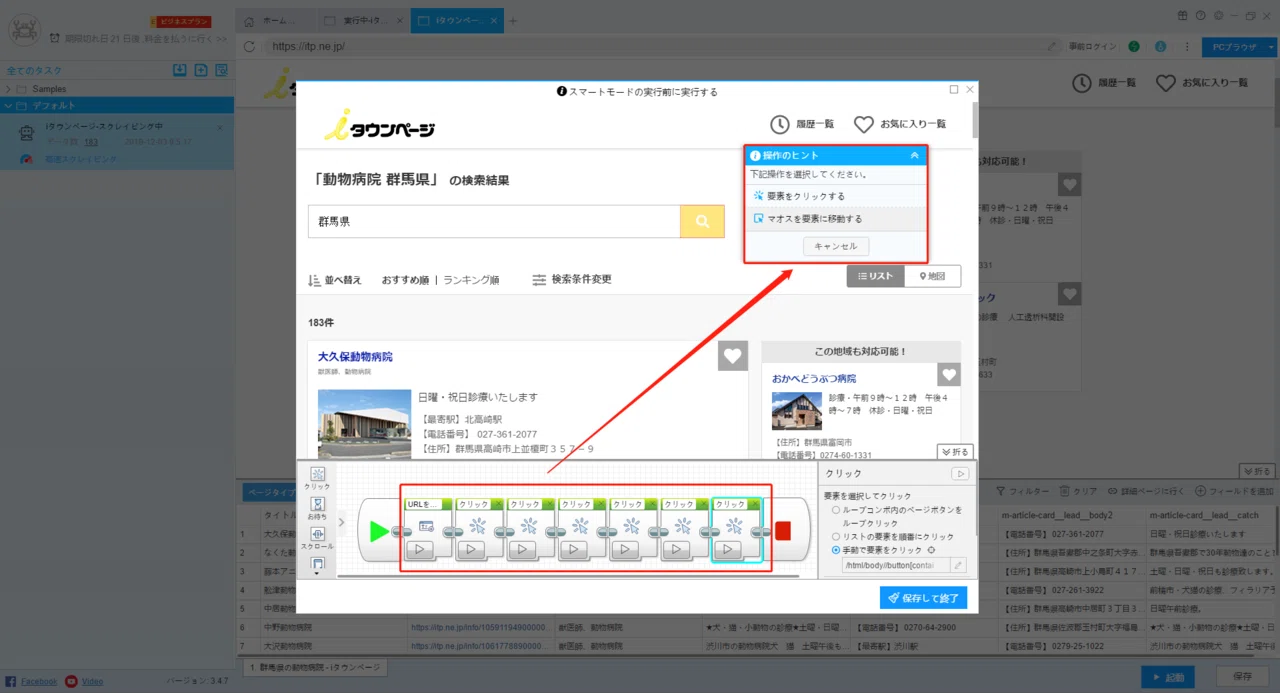Open おかべどうぶつ病院 listing link

point(814,379)
